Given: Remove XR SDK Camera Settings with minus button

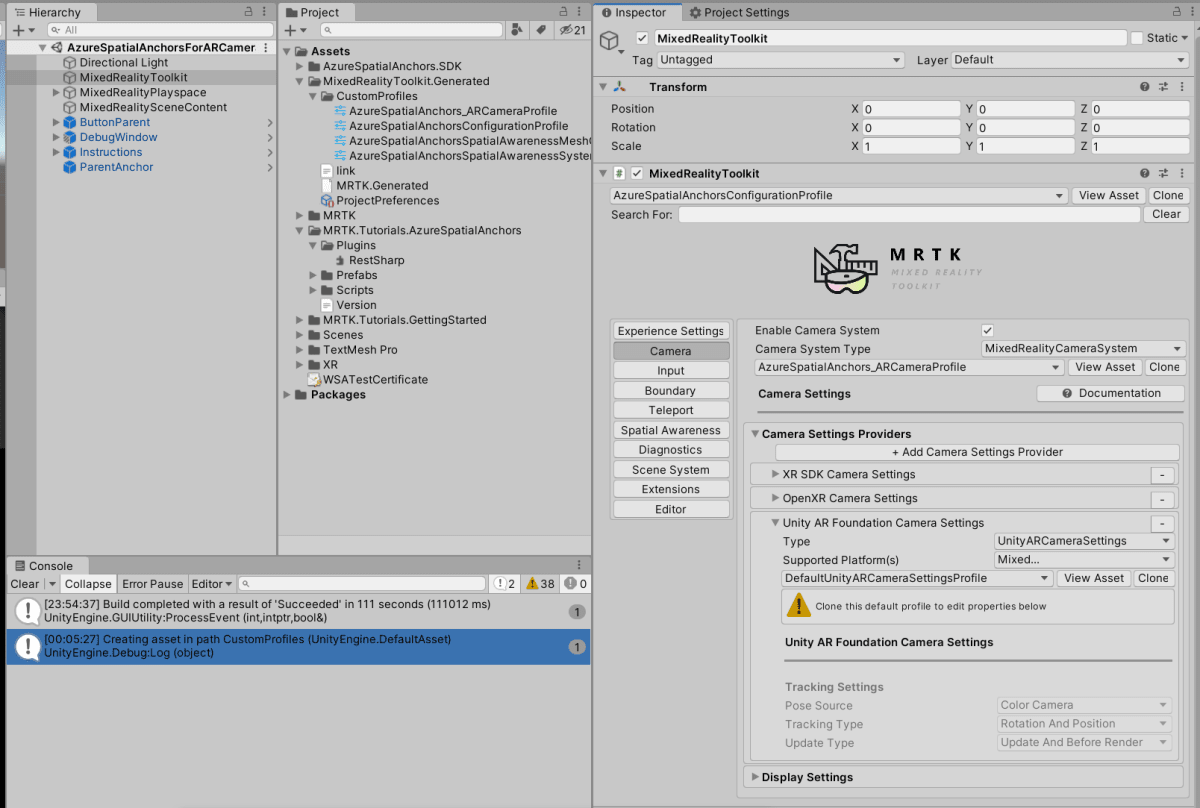Looking at the screenshot, I should tap(1162, 475).
